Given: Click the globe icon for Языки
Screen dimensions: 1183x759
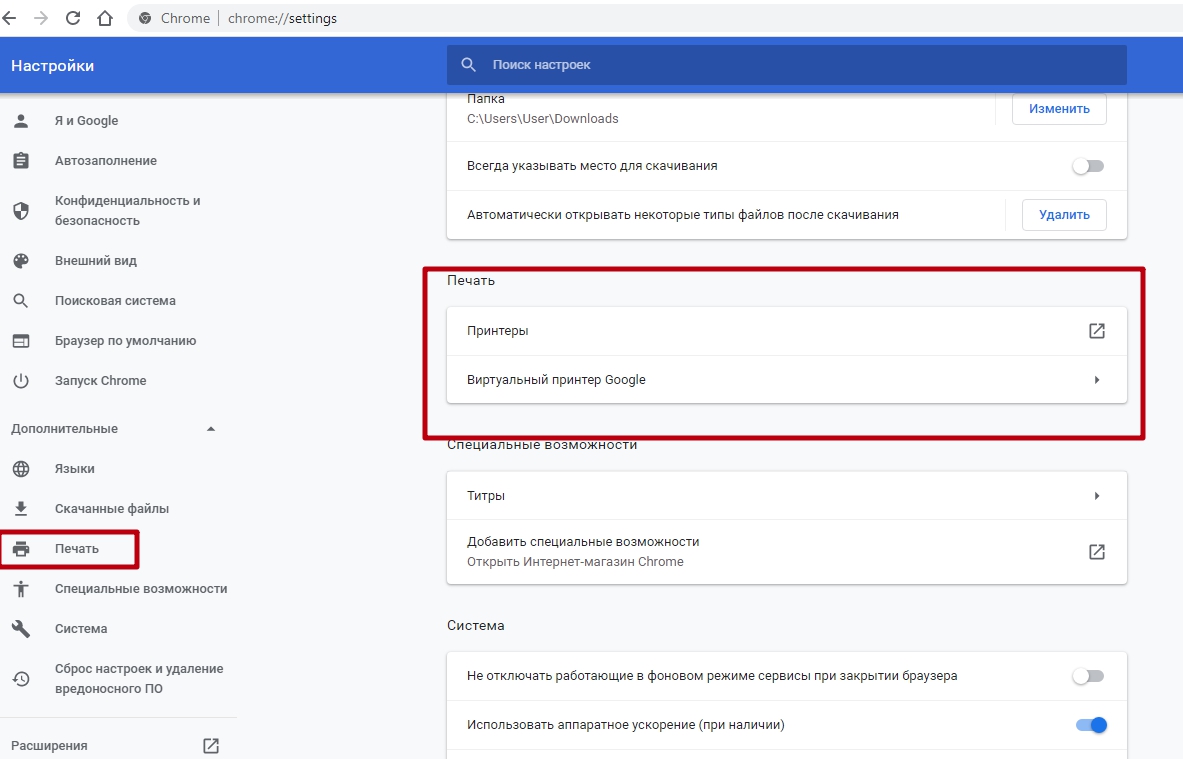Looking at the screenshot, I should pyautogui.click(x=21, y=469).
